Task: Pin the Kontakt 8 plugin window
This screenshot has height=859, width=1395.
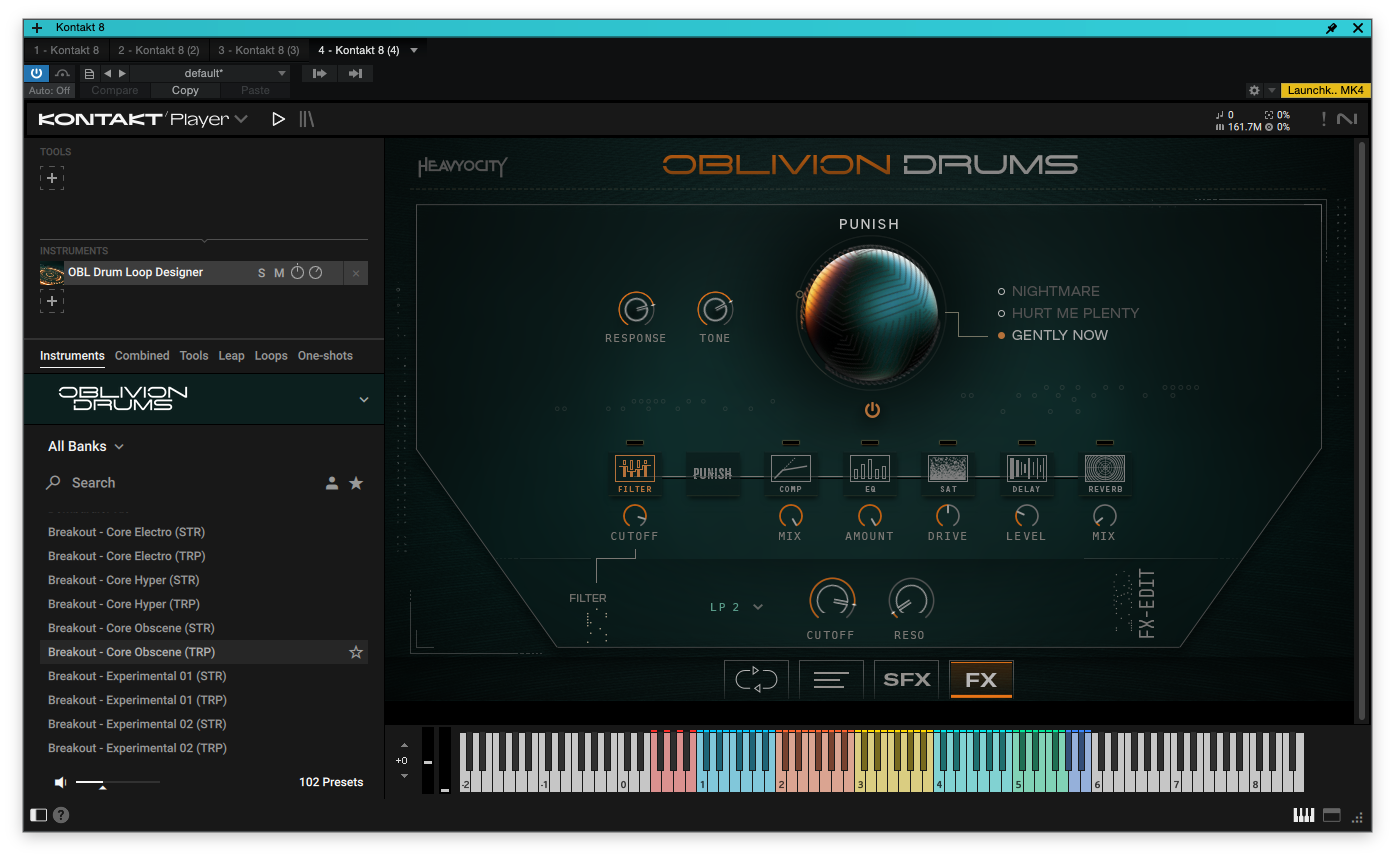Action: [1332, 28]
